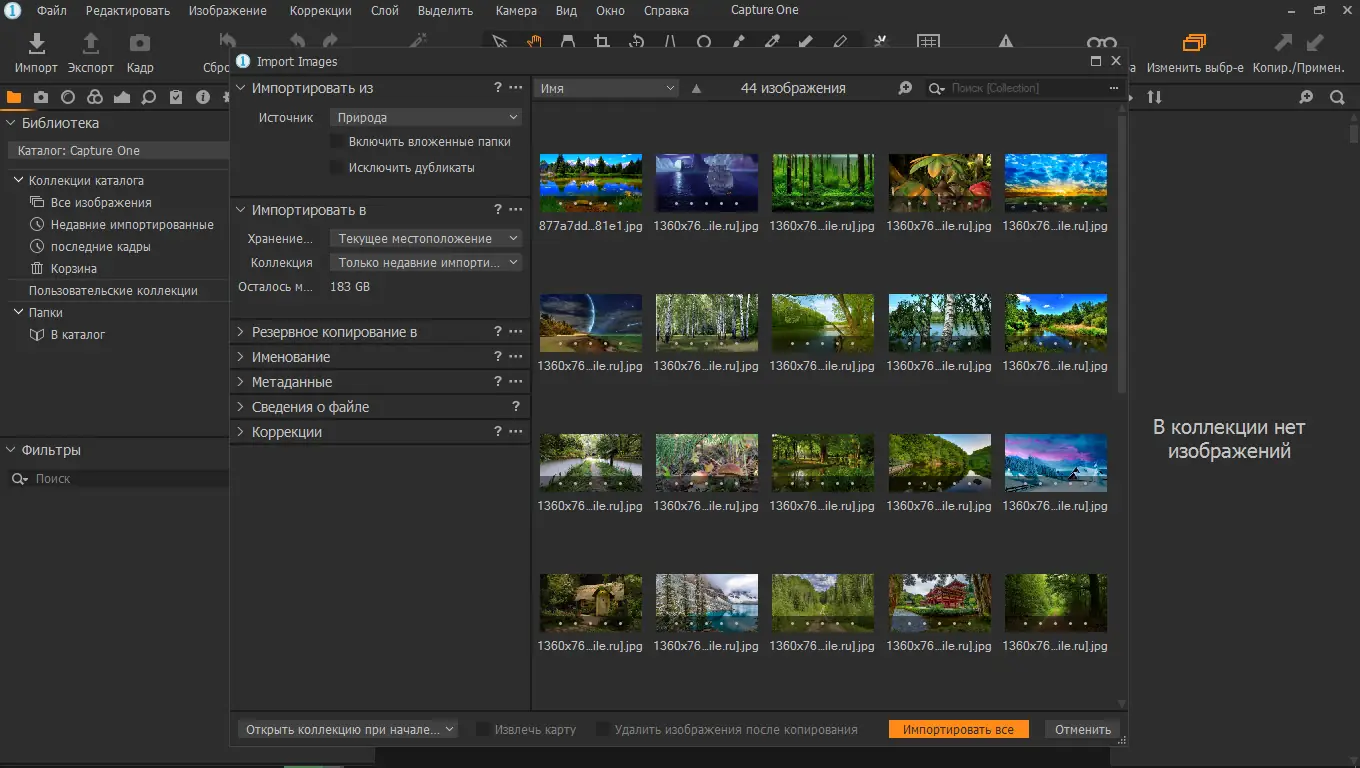Click the Capture (Кадр) camera icon
Image resolution: width=1360 pixels, height=768 pixels.
click(140, 44)
